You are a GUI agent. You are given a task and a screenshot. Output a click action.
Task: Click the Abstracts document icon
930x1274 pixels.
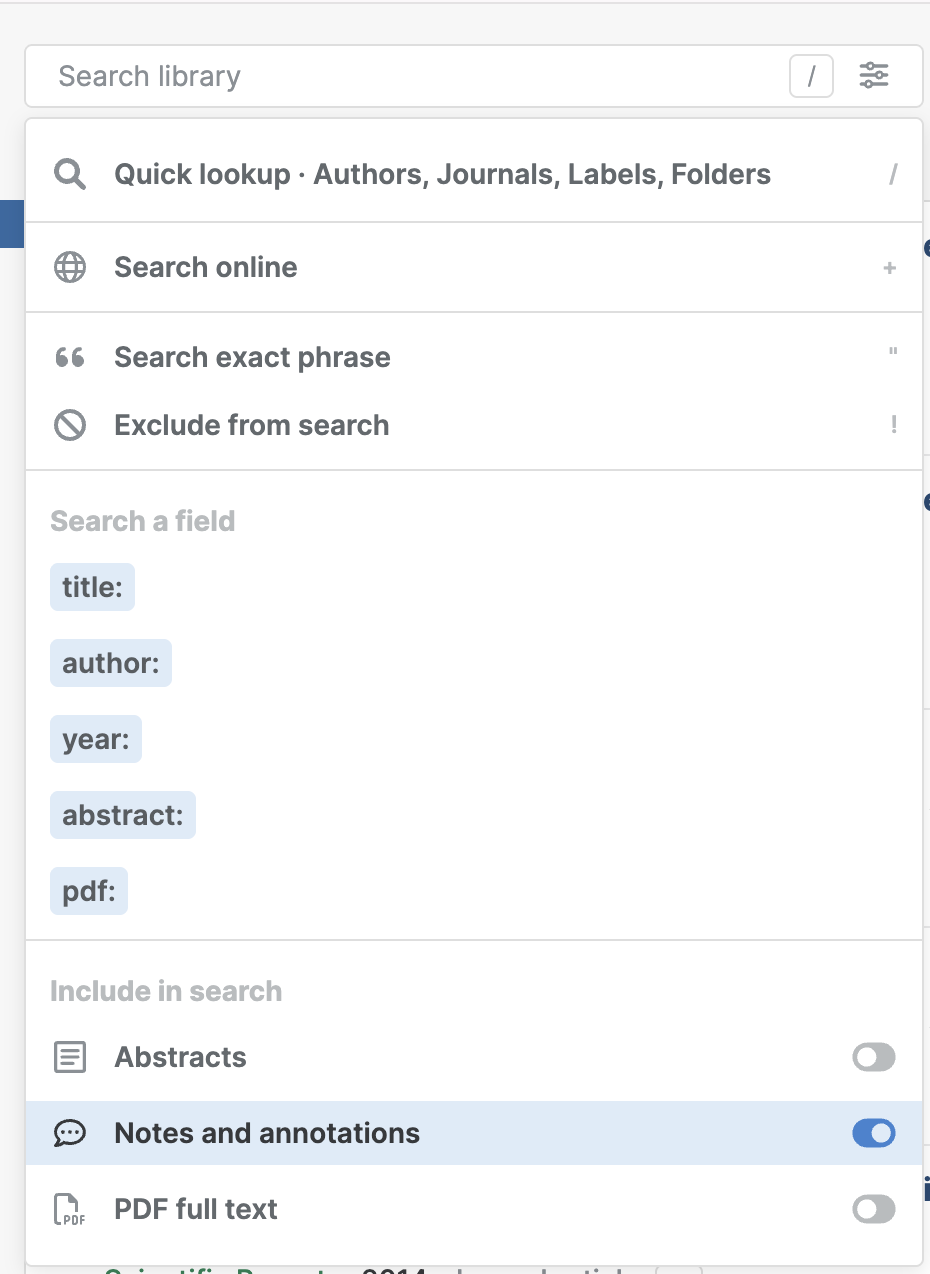[x=70, y=1058]
